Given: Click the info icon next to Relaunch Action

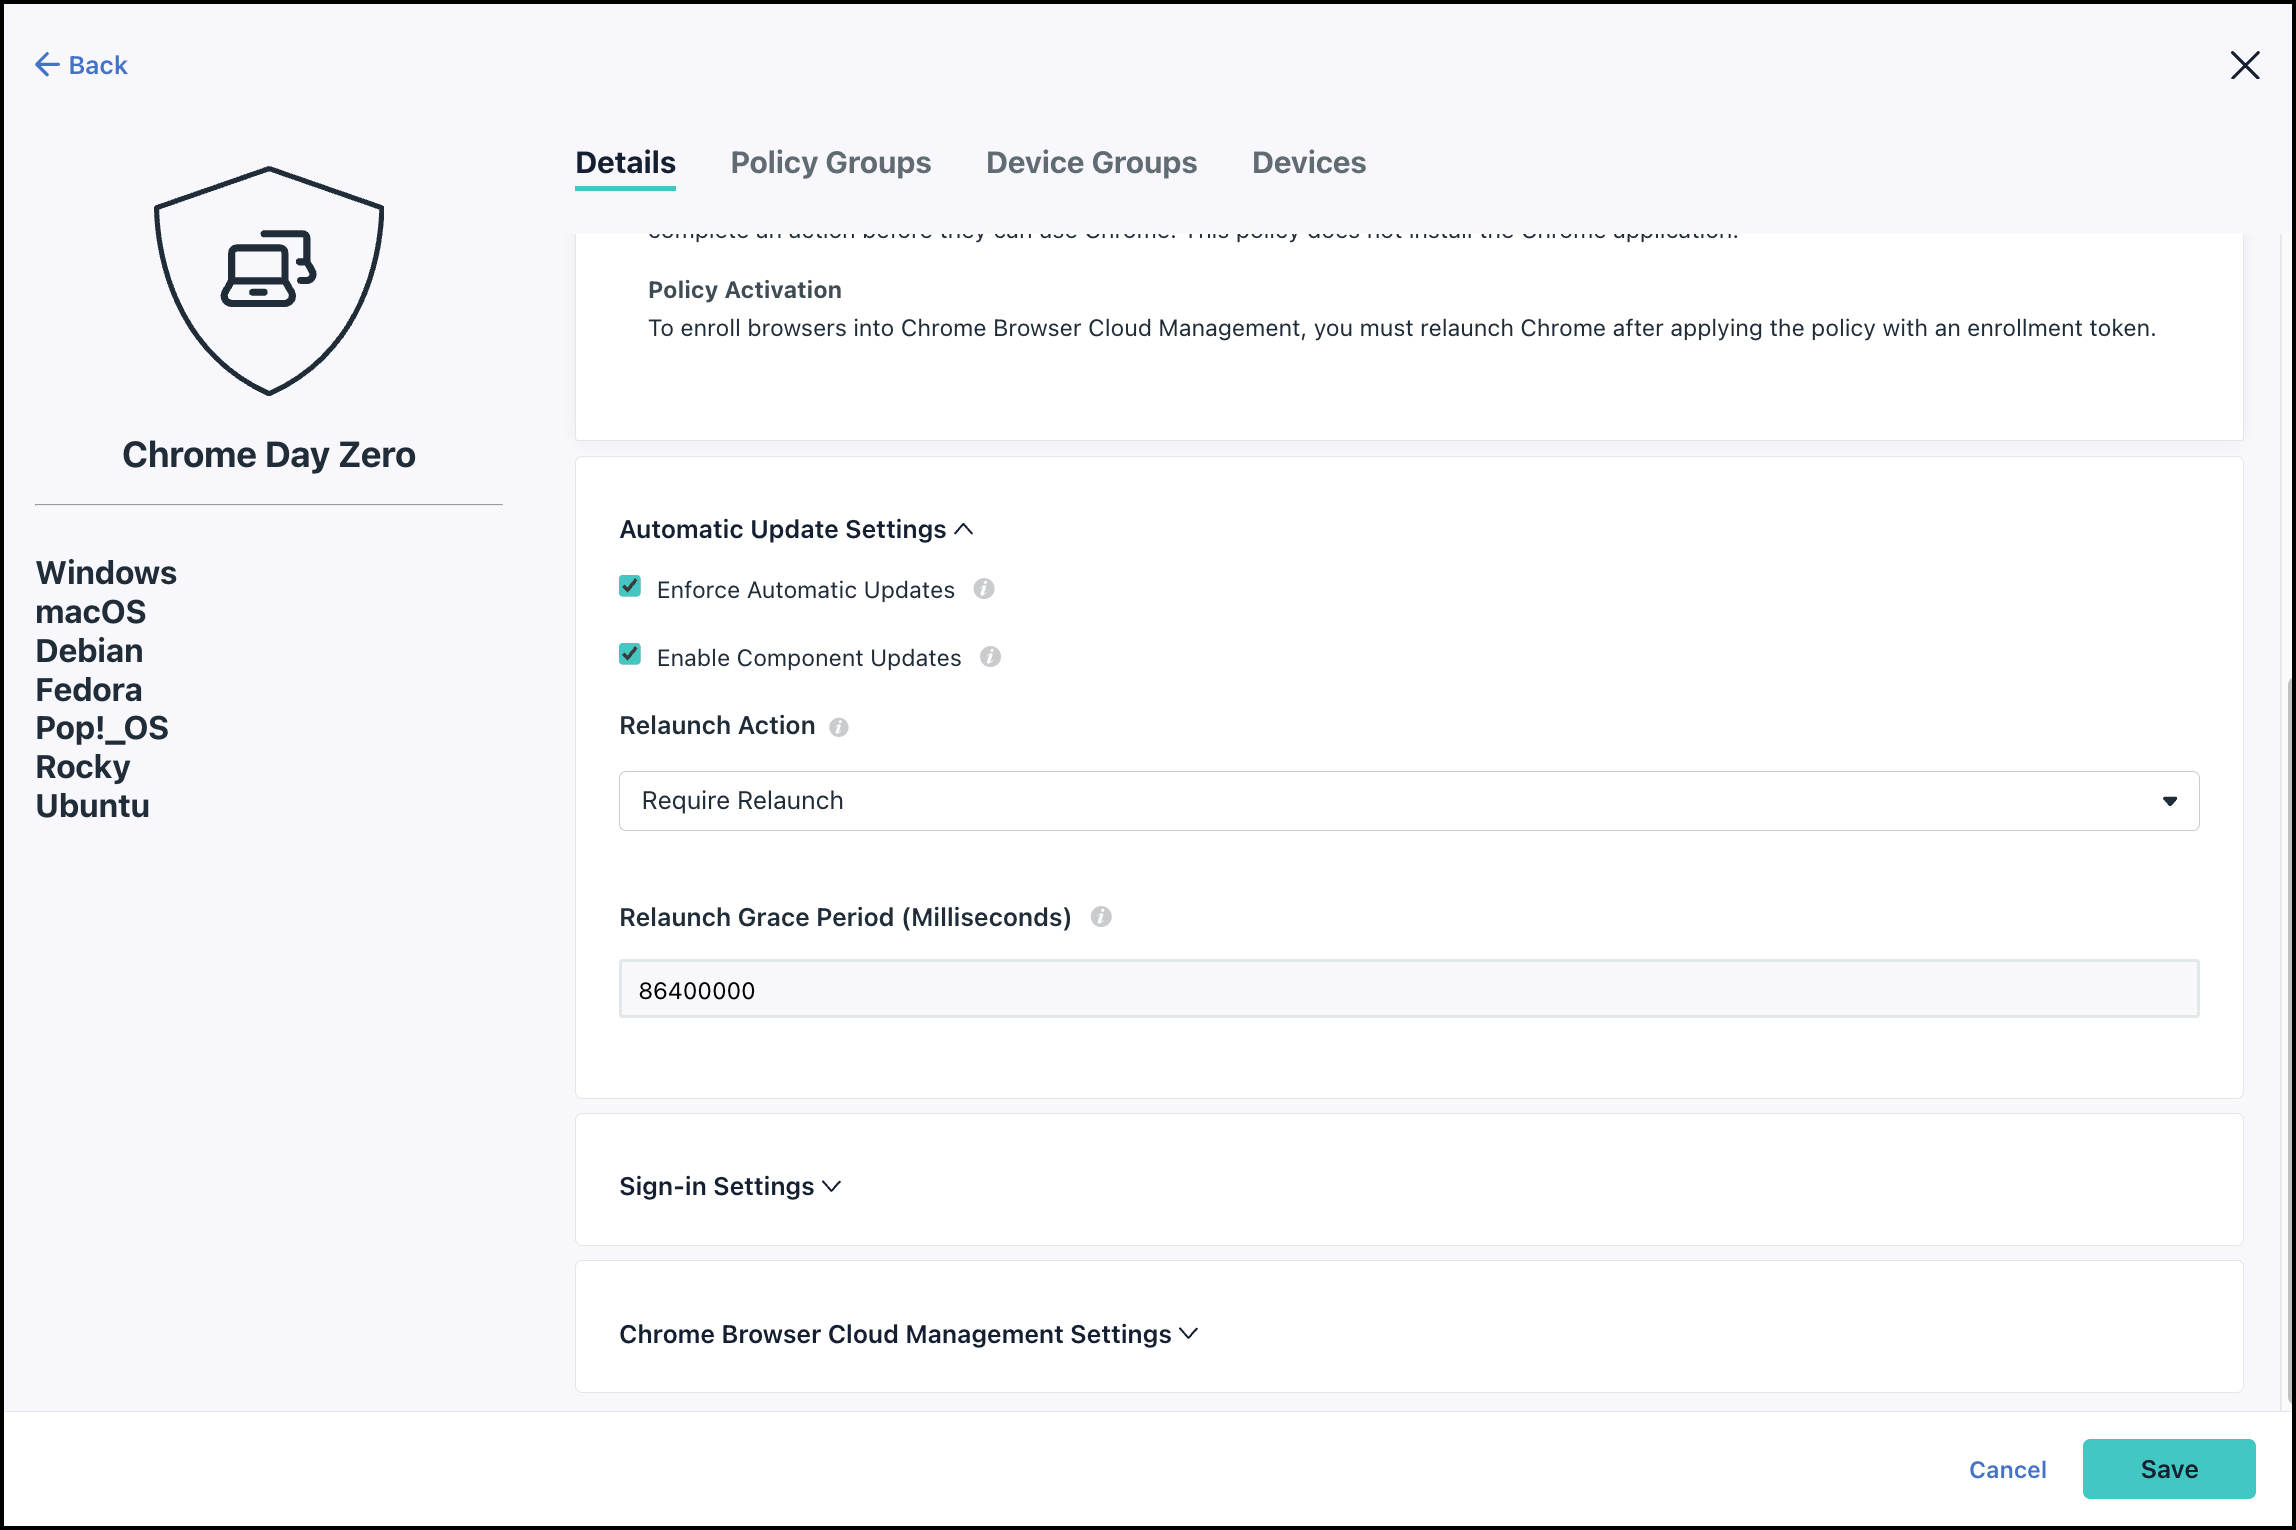Looking at the screenshot, I should 838,727.
